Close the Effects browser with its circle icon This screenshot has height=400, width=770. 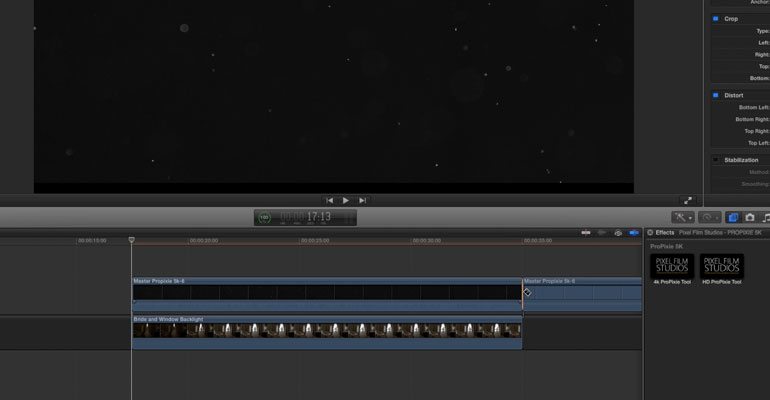pyautogui.click(x=650, y=233)
